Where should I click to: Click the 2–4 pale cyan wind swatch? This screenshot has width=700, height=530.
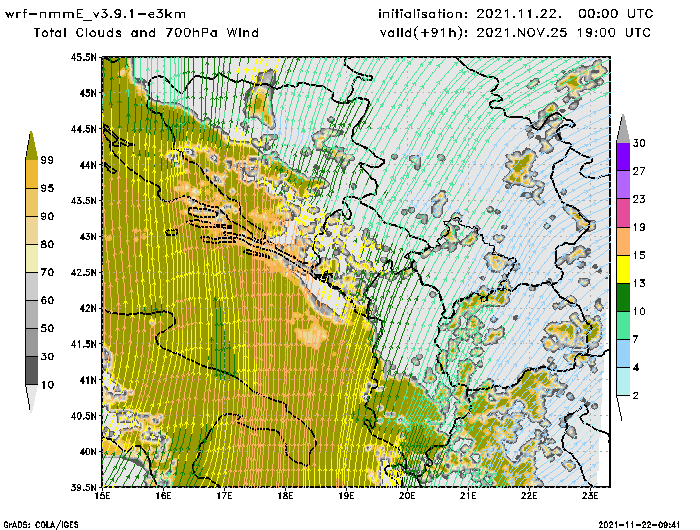click(x=623, y=382)
